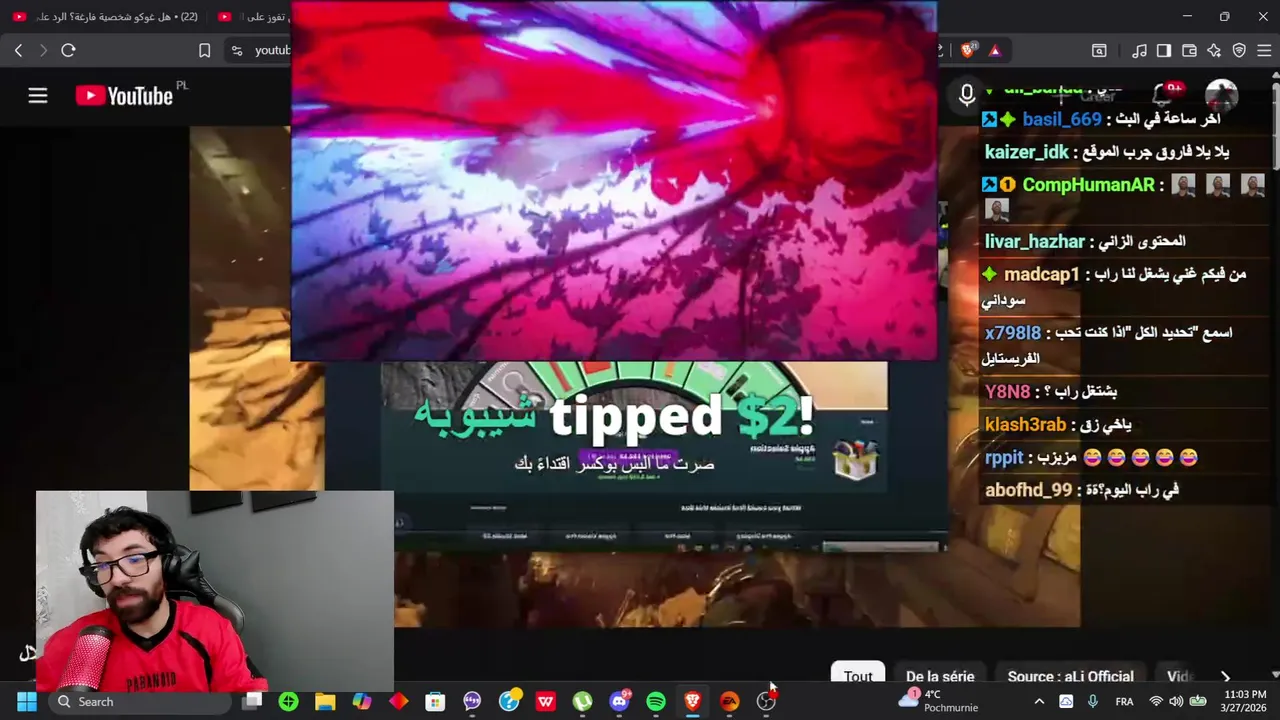Open the Windows Start menu

(27, 701)
